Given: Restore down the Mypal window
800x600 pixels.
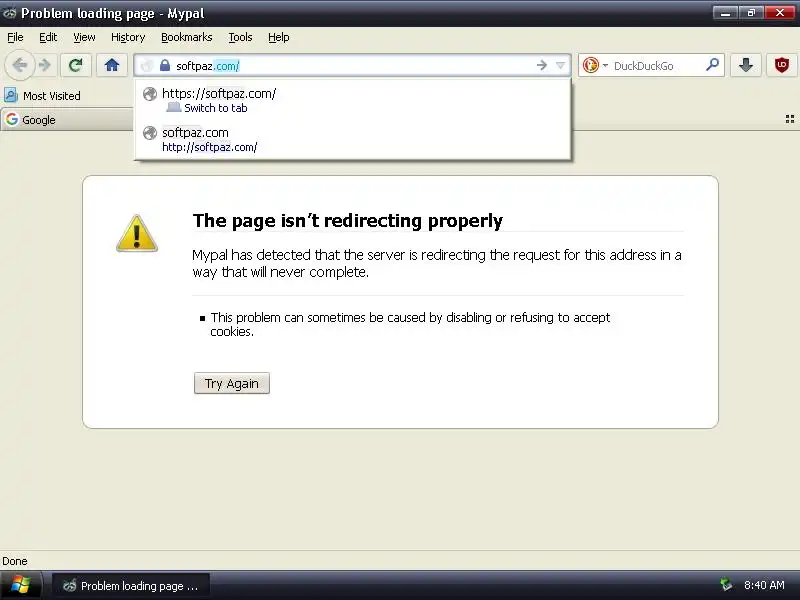Looking at the screenshot, I should [751, 12].
